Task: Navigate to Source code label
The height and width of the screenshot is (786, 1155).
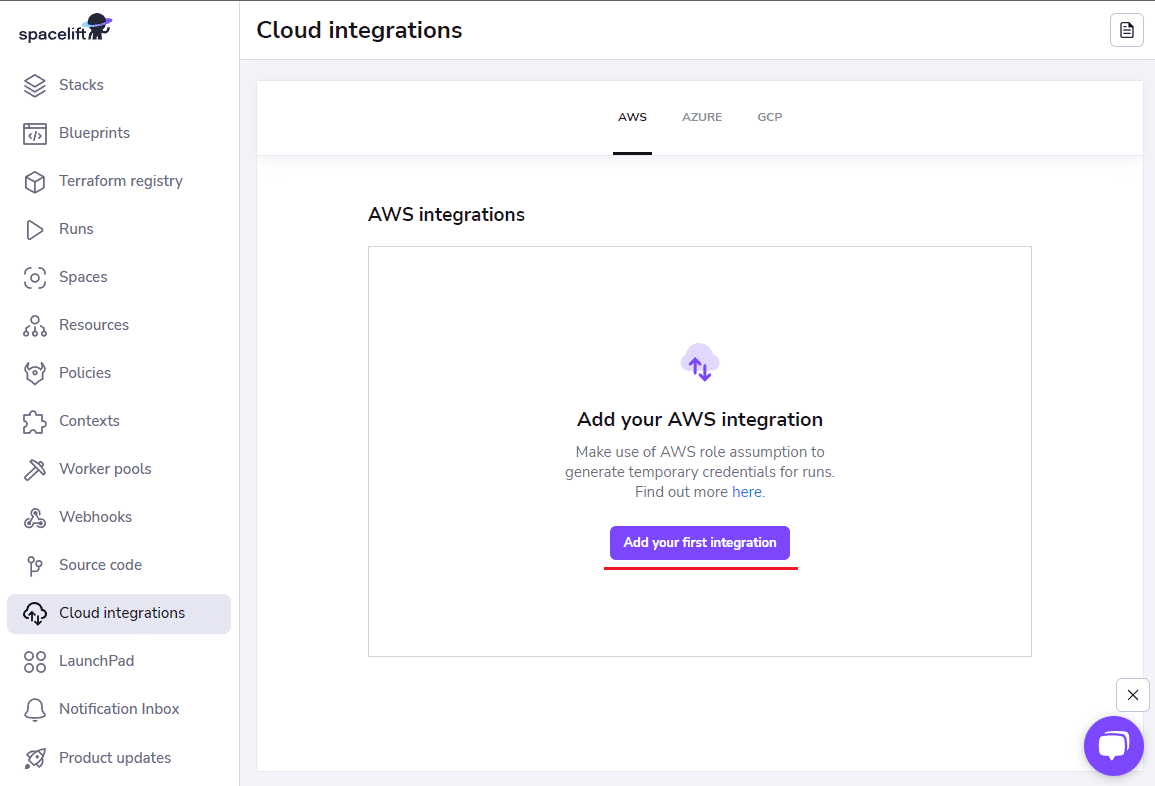Action: [100, 565]
